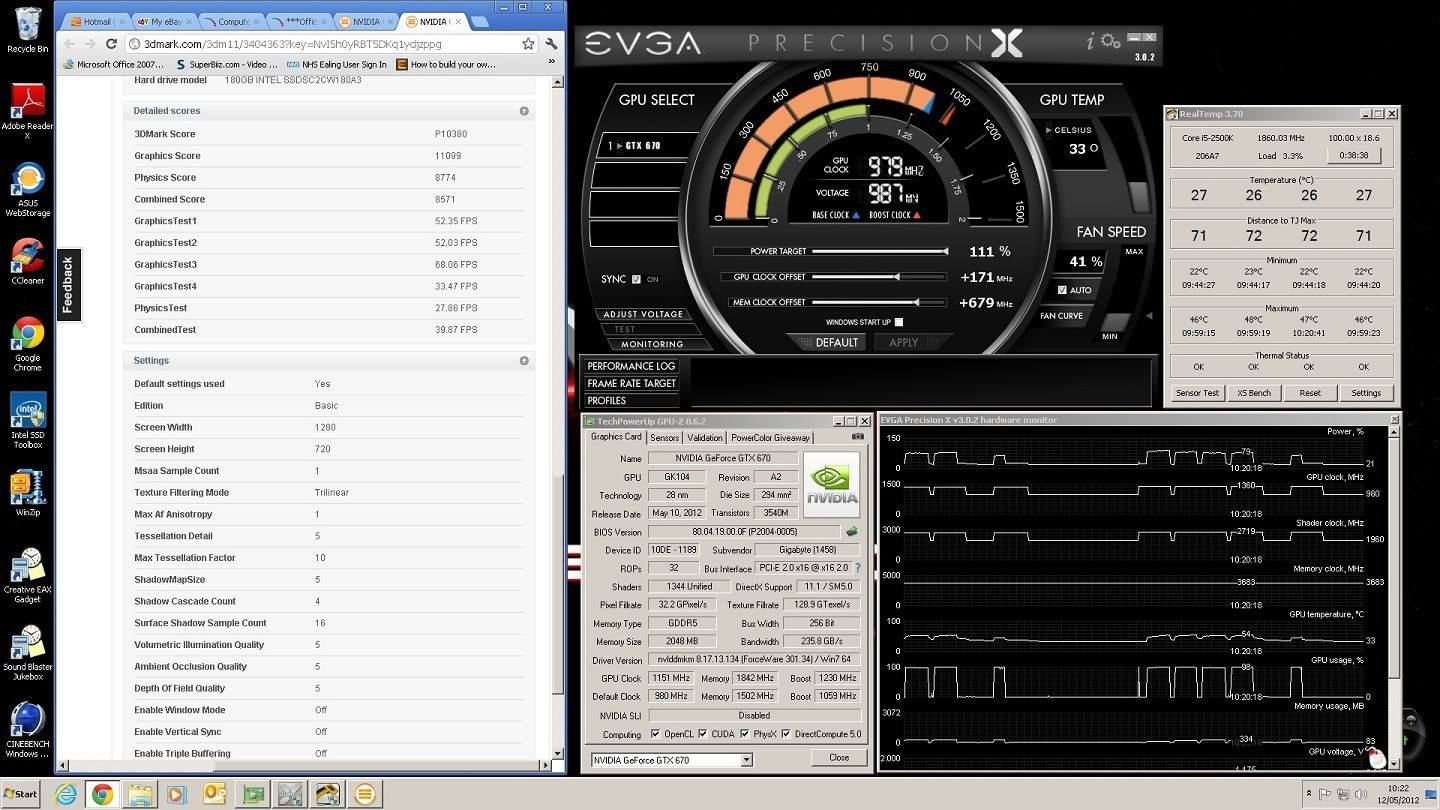Toggle PhysX checkbox in GPU-Z

[x=745, y=734]
